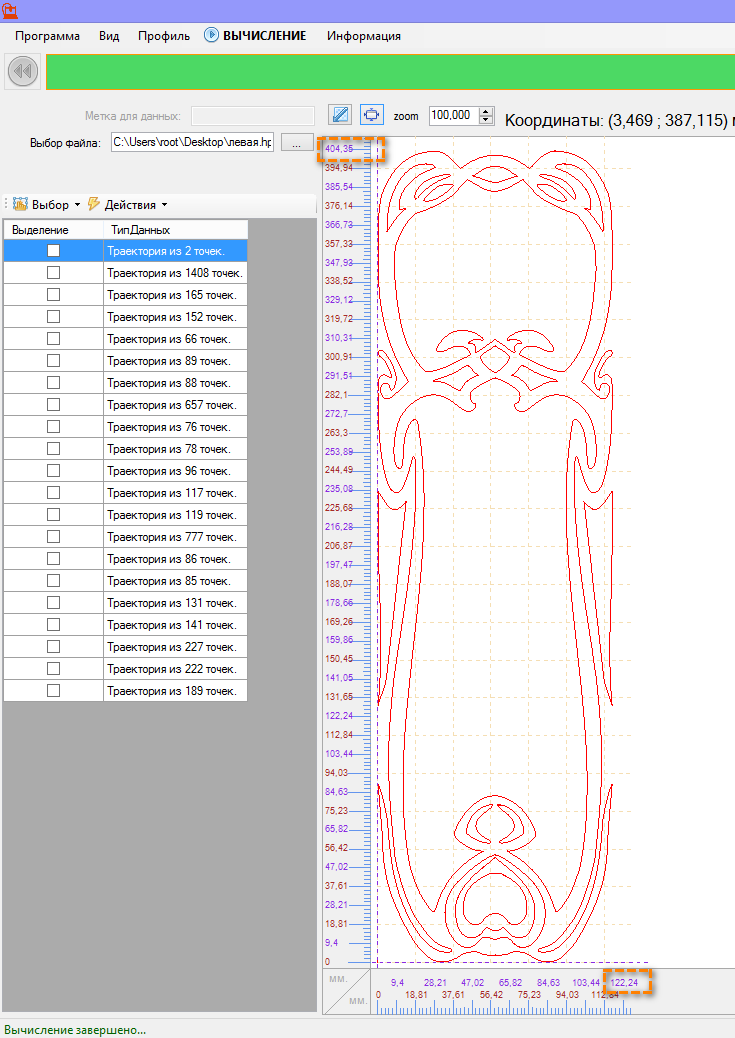735x1038 pixels.
Task: Check box for Траектория из 657 точек
Action: click(54, 404)
